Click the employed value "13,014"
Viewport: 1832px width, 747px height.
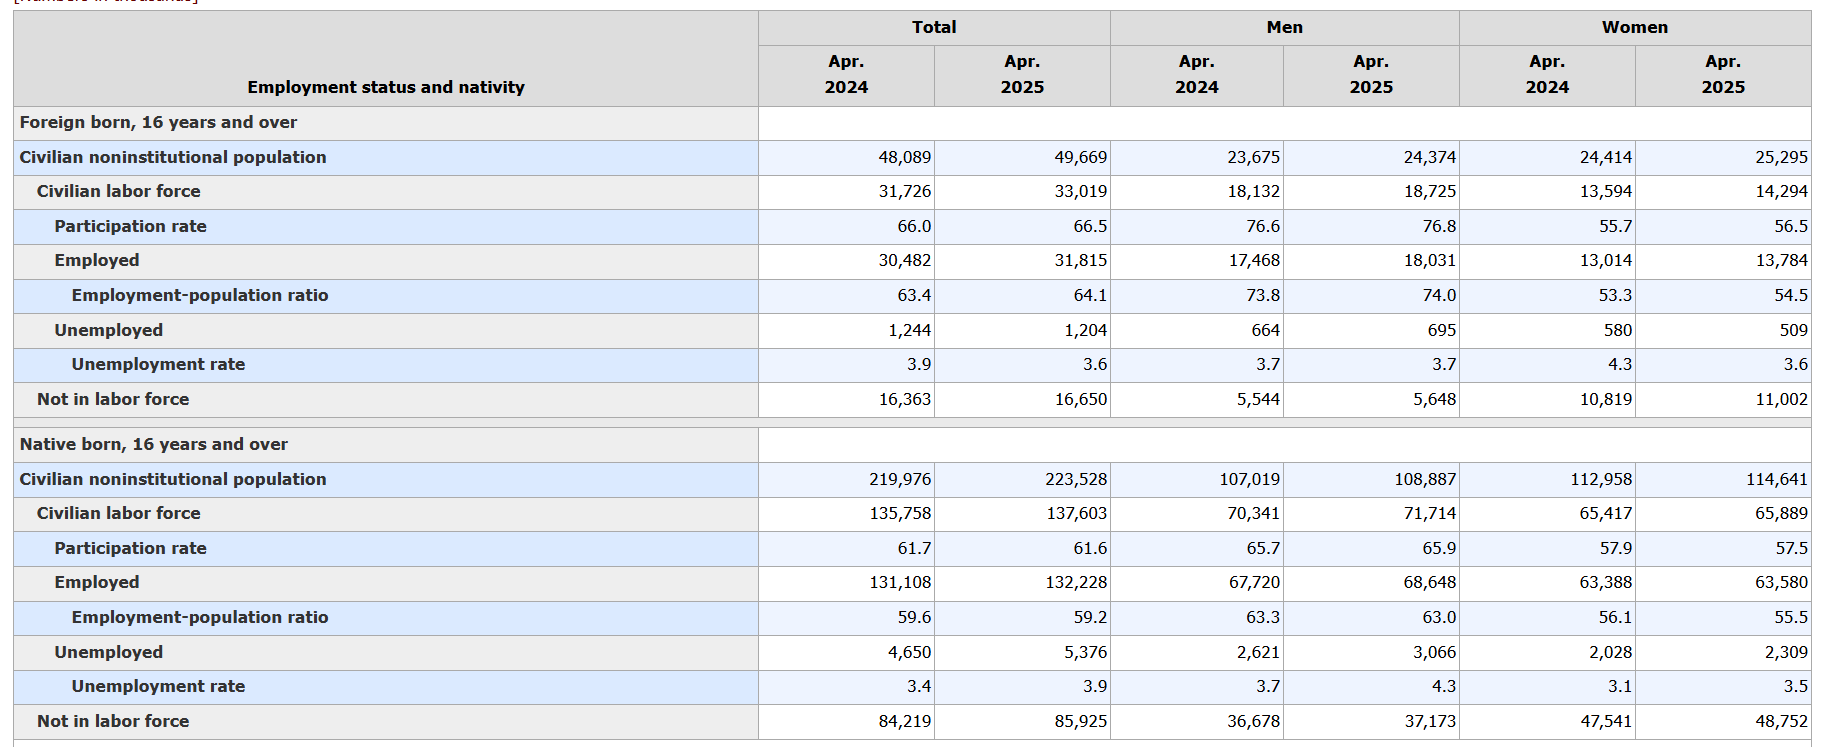point(1606,260)
